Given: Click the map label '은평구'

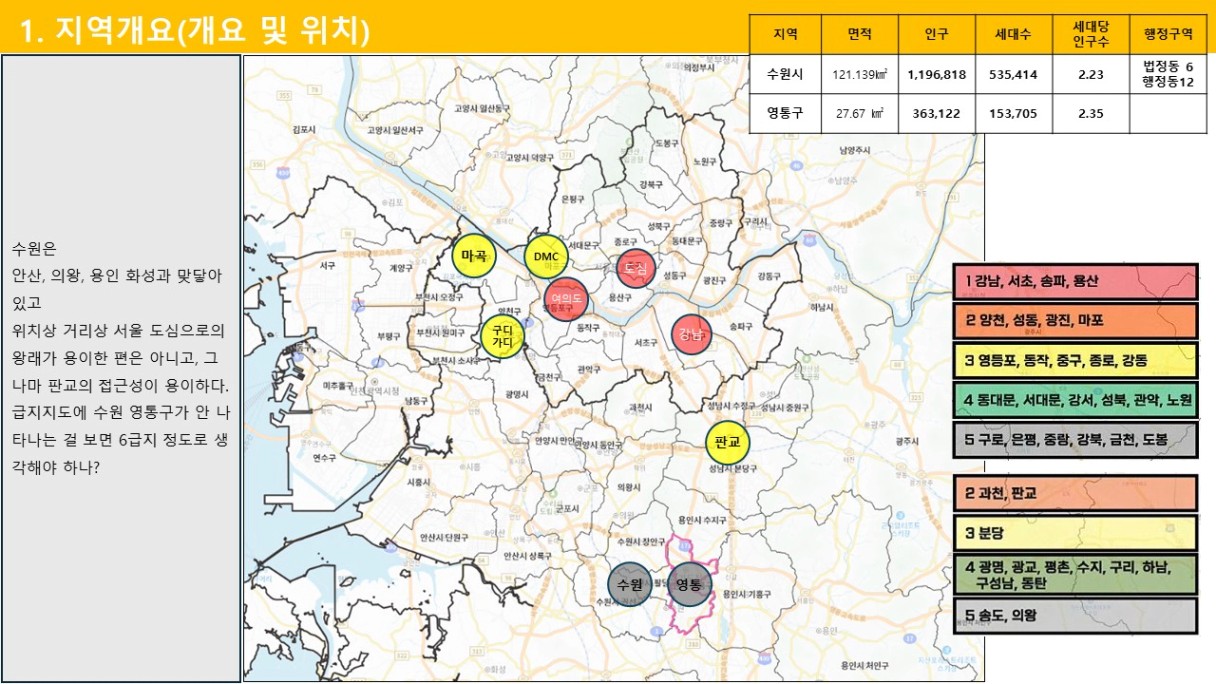Looking at the screenshot, I should [x=571, y=199].
